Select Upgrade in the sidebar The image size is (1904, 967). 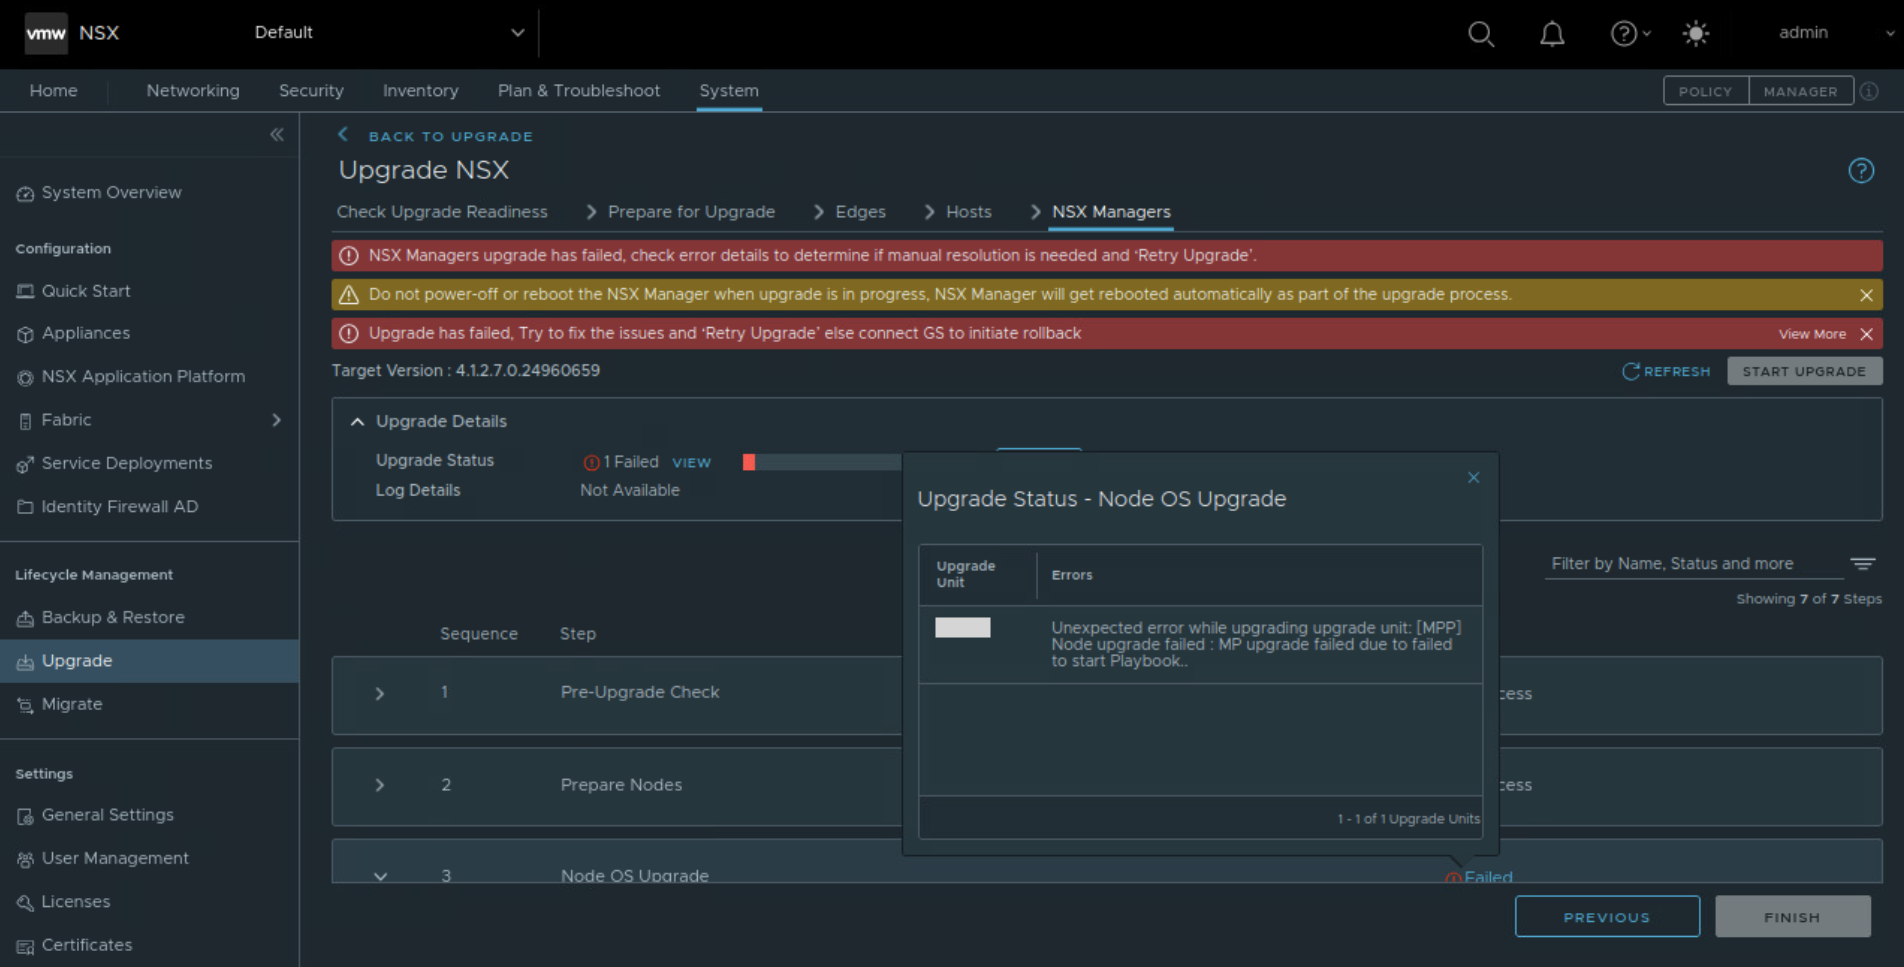[x=150, y=661]
